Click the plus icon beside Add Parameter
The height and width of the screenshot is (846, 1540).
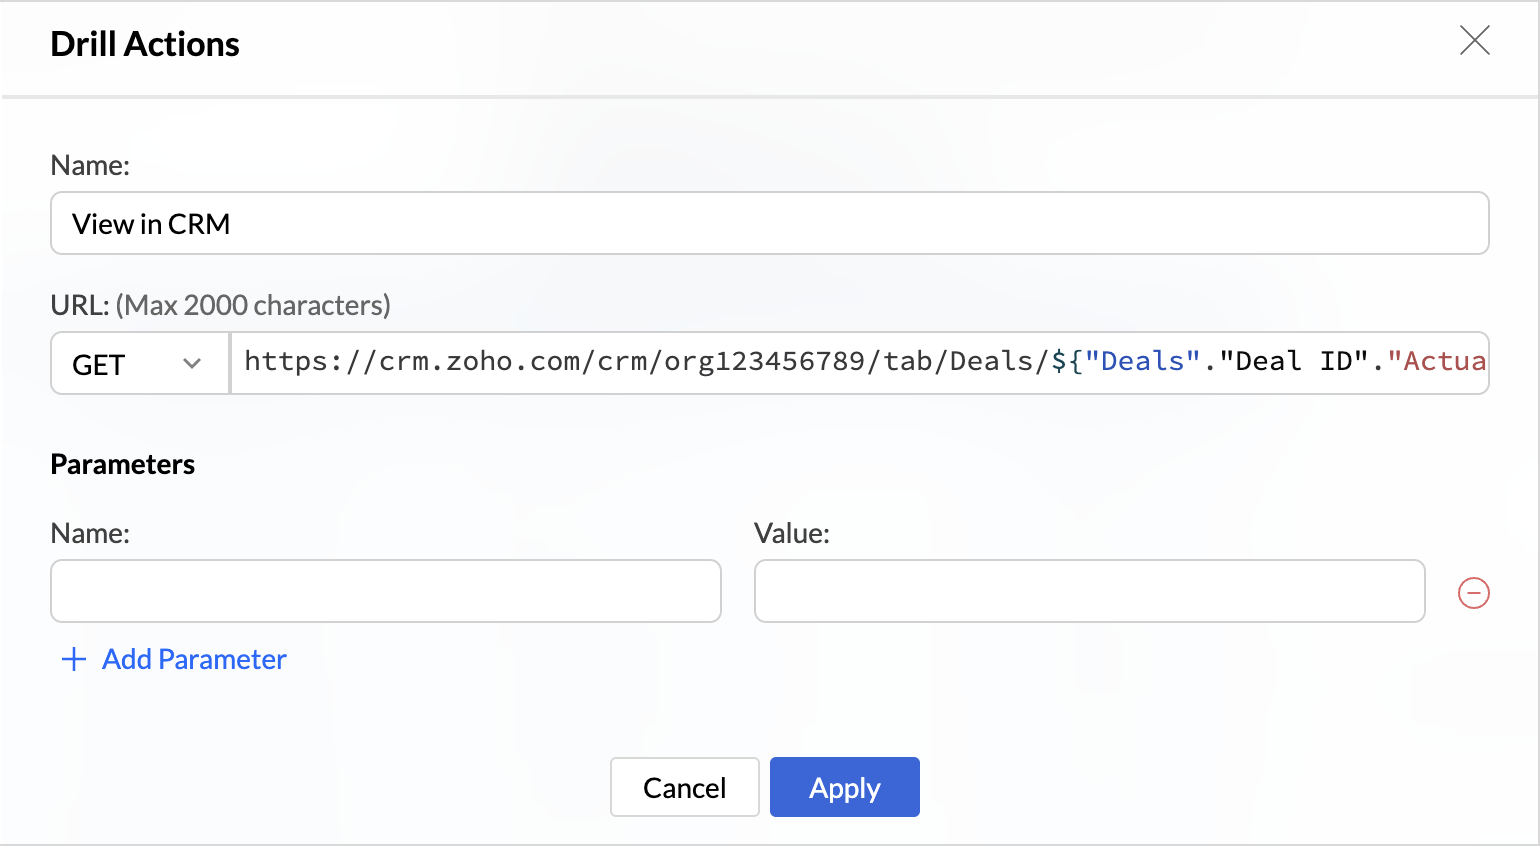74,659
